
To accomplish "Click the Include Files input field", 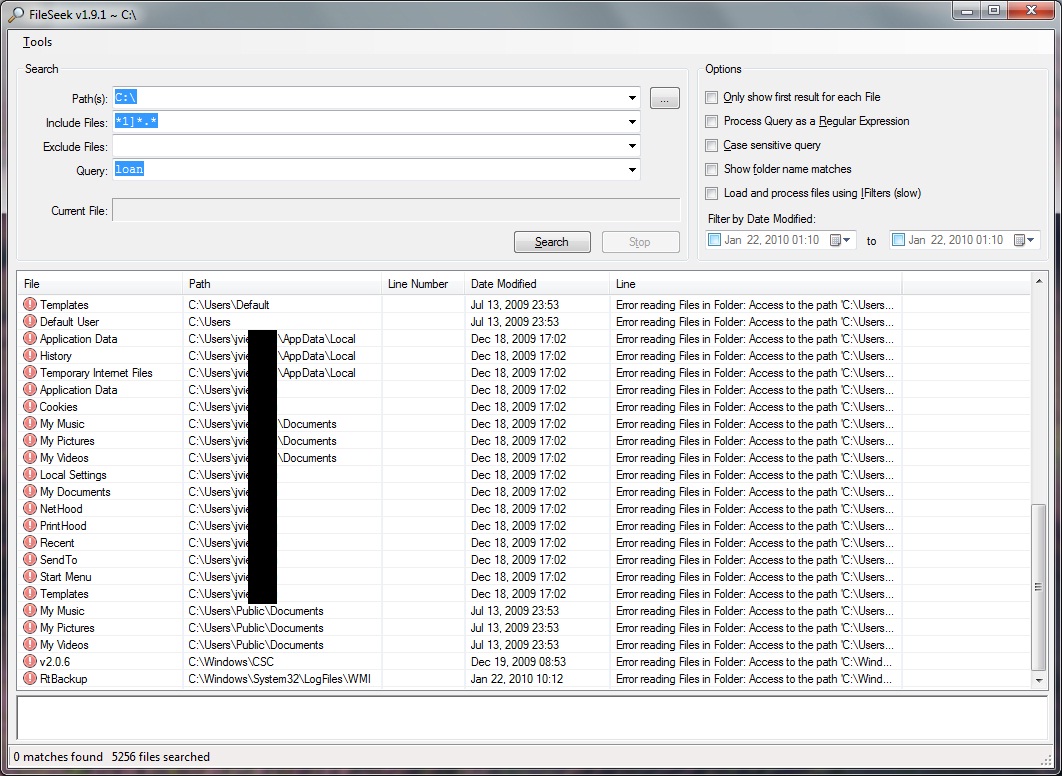I will click(370, 122).
